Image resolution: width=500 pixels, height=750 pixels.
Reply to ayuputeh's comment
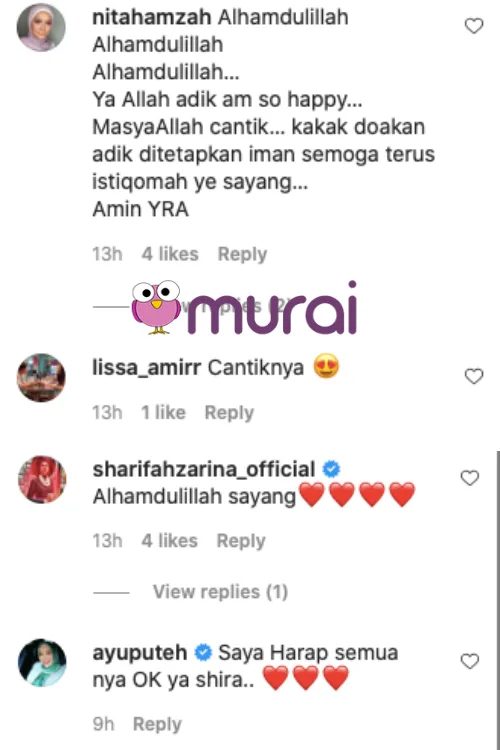[x=157, y=724]
